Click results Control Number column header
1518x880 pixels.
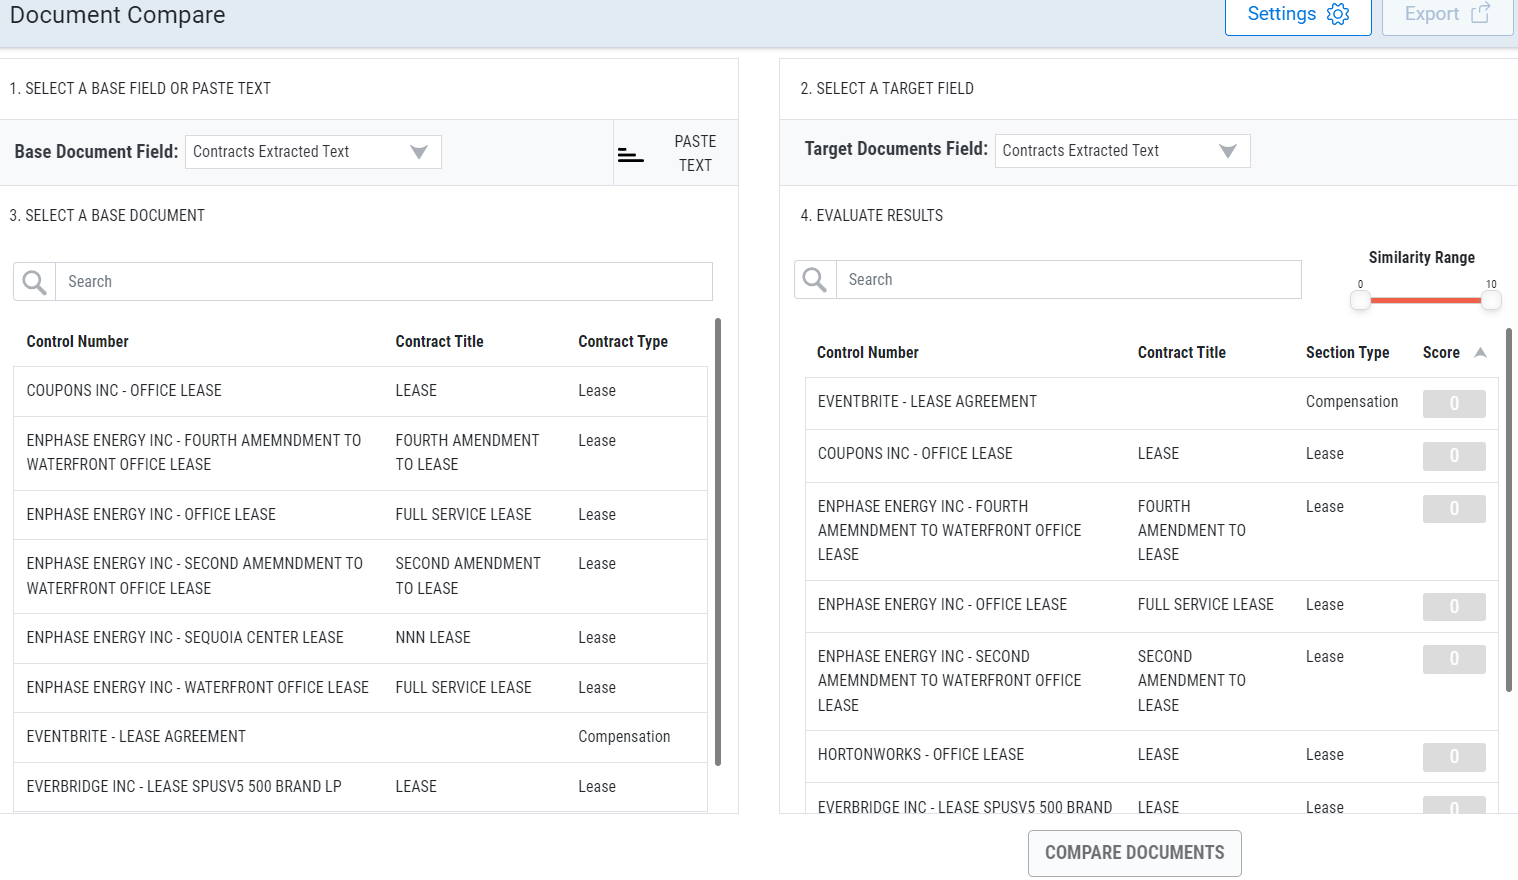pyautogui.click(x=867, y=353)
